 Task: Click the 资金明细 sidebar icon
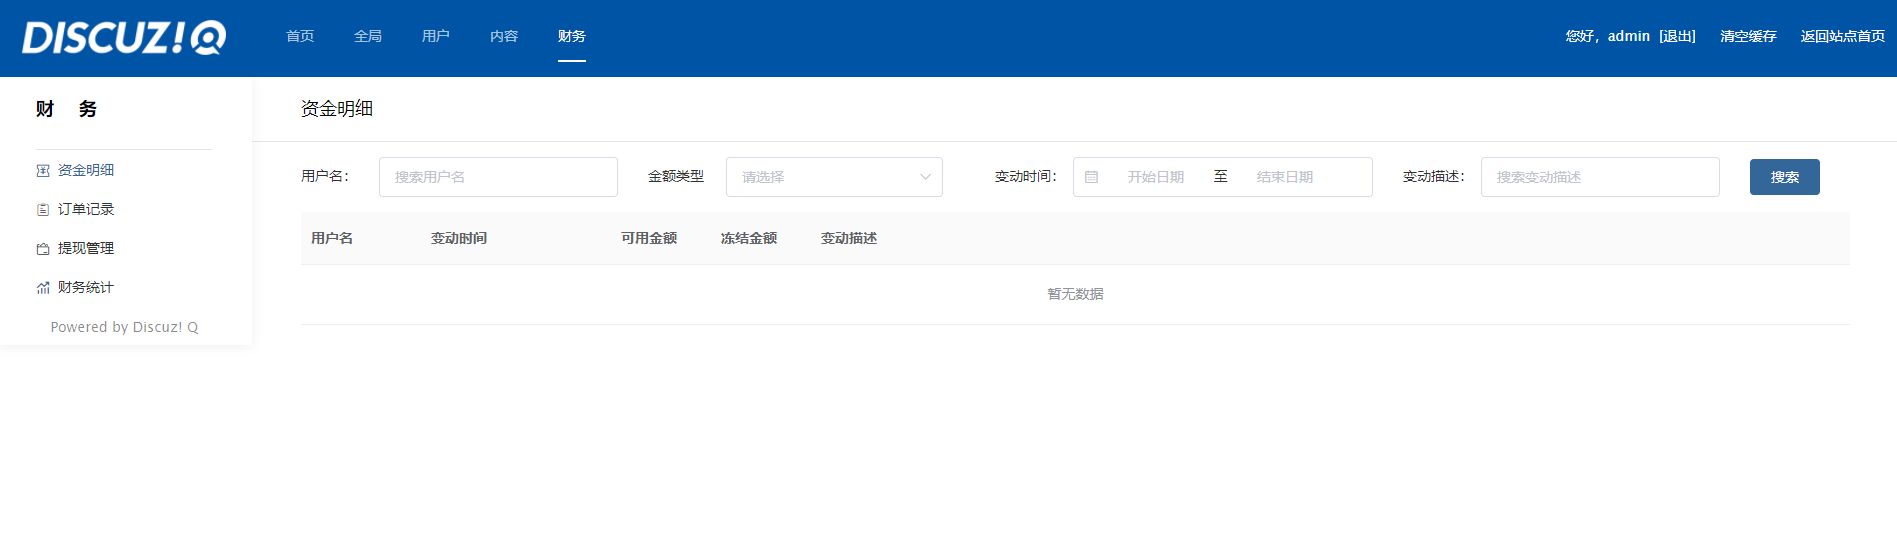(43, 171)
